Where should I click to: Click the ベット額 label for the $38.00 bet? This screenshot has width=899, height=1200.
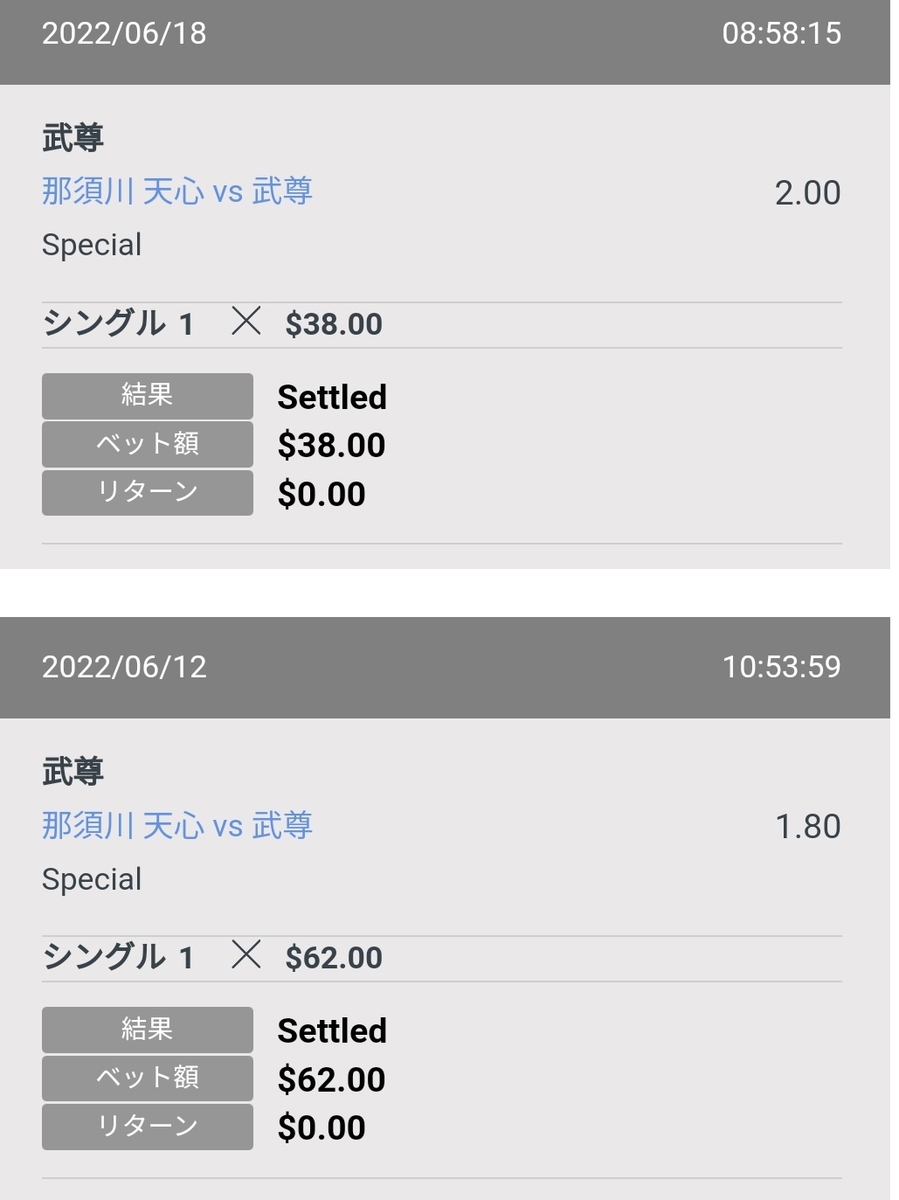point(147,444)
